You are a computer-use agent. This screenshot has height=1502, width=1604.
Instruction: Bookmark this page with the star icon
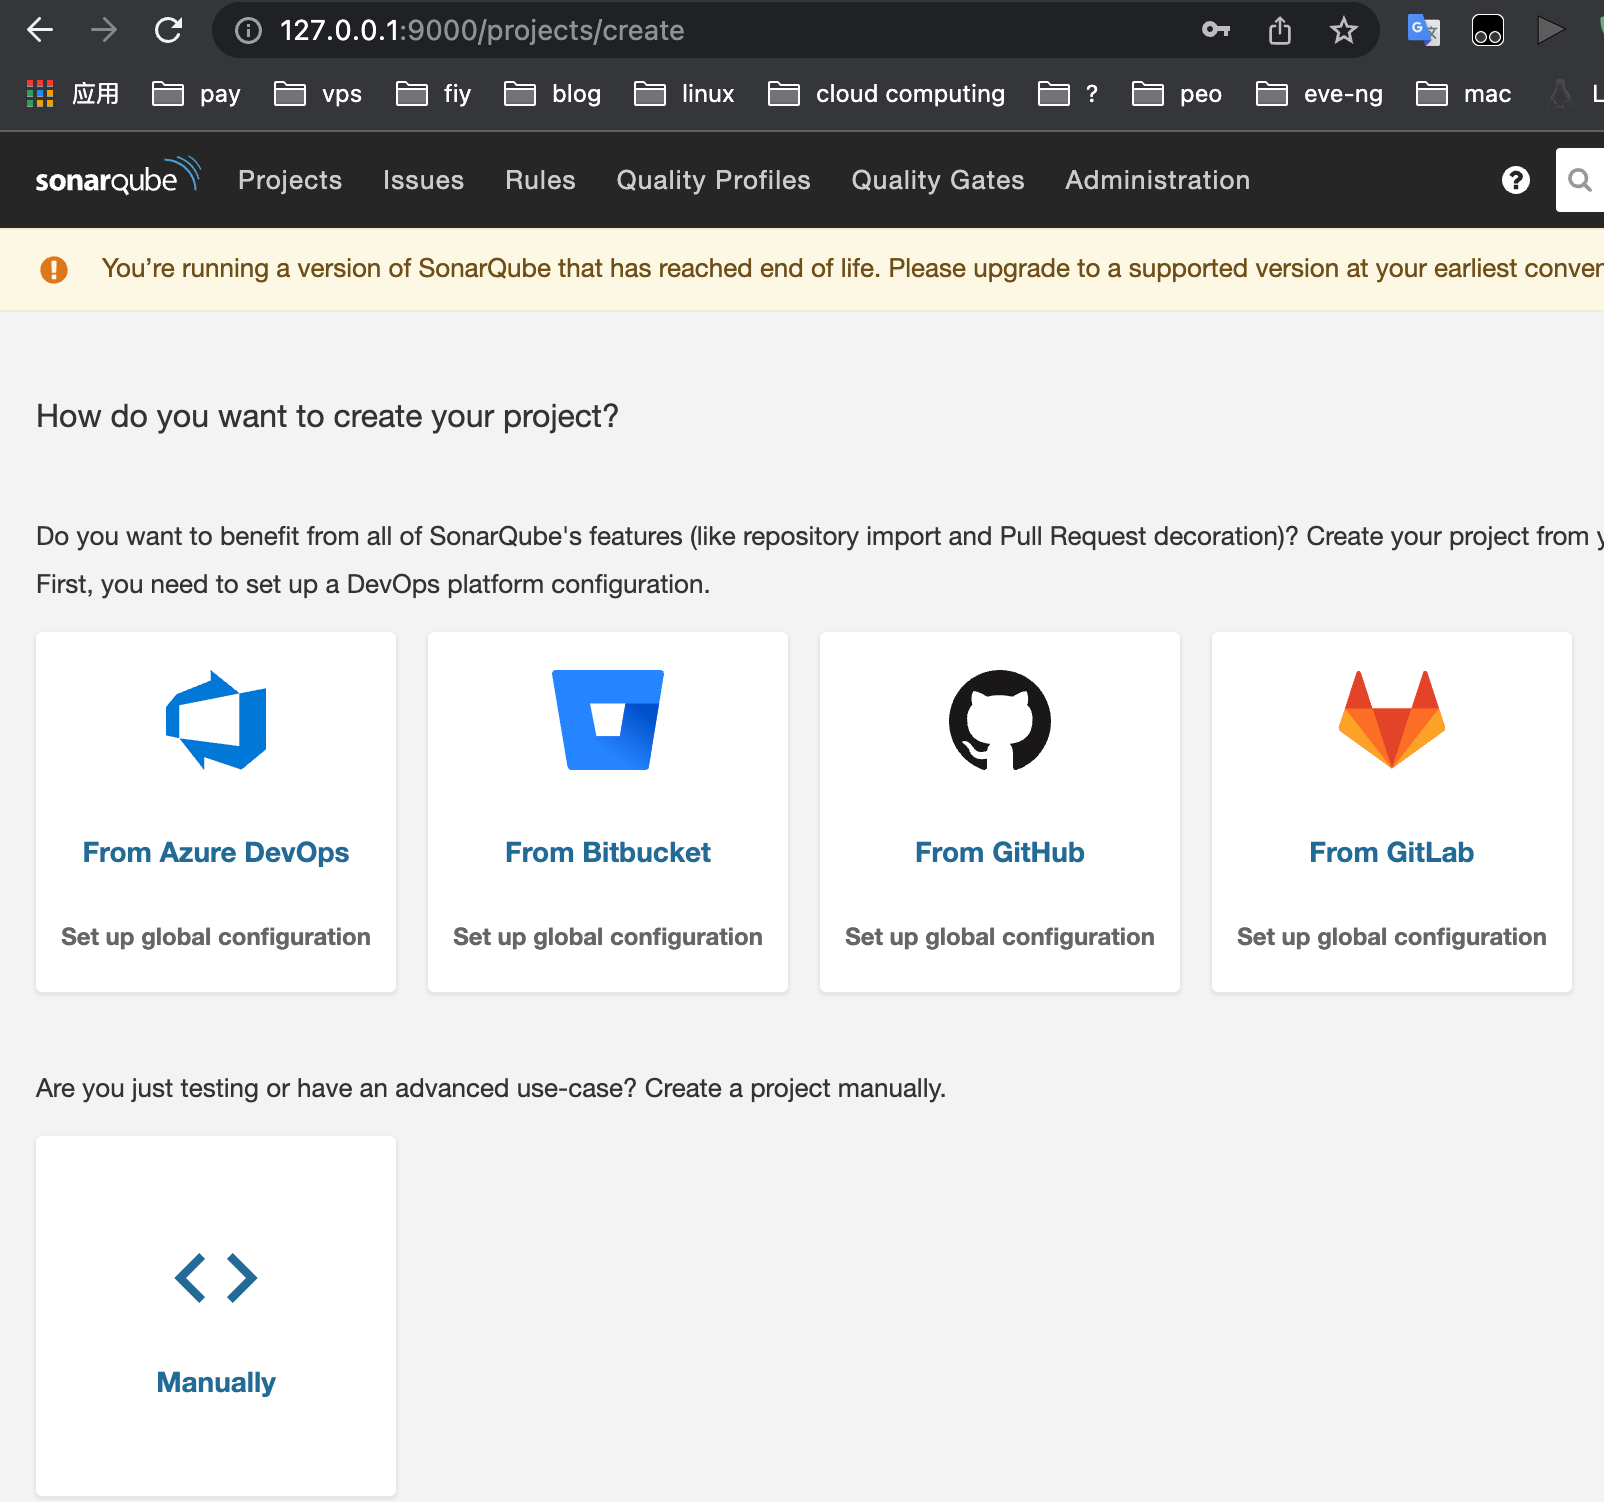pos(1344,30)
